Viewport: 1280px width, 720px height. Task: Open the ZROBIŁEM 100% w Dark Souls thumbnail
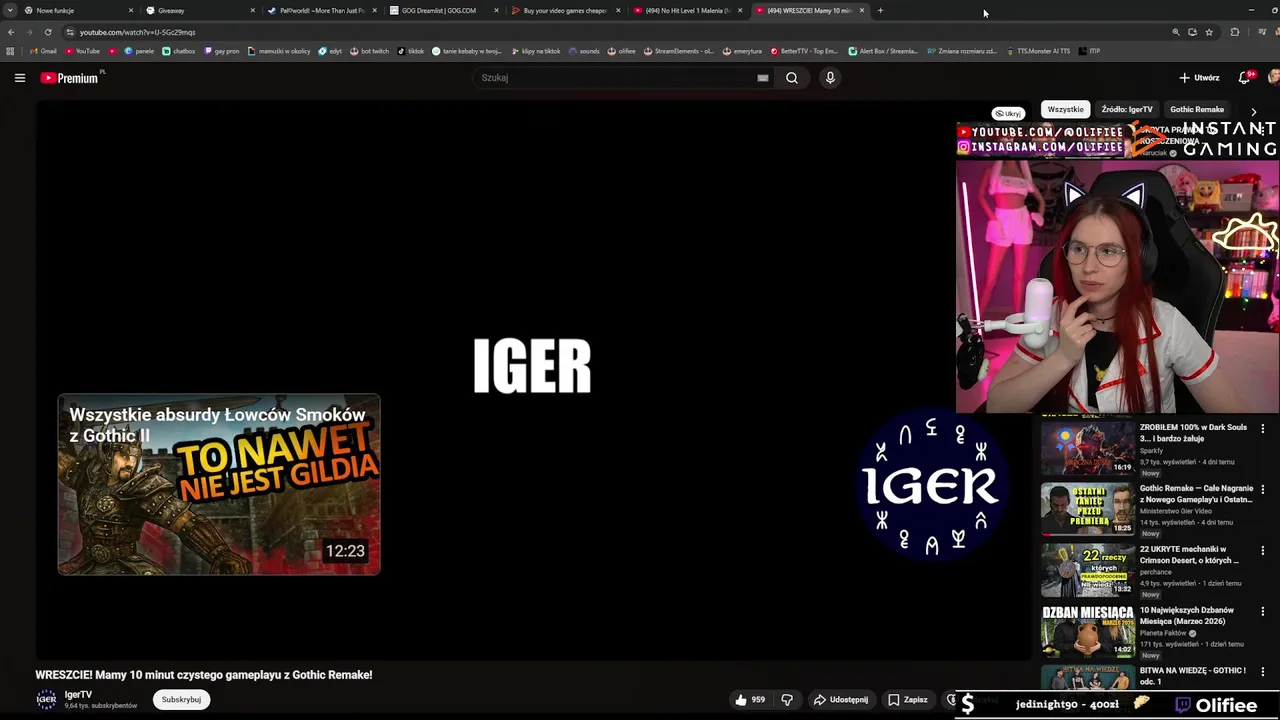click(1087, 448)
